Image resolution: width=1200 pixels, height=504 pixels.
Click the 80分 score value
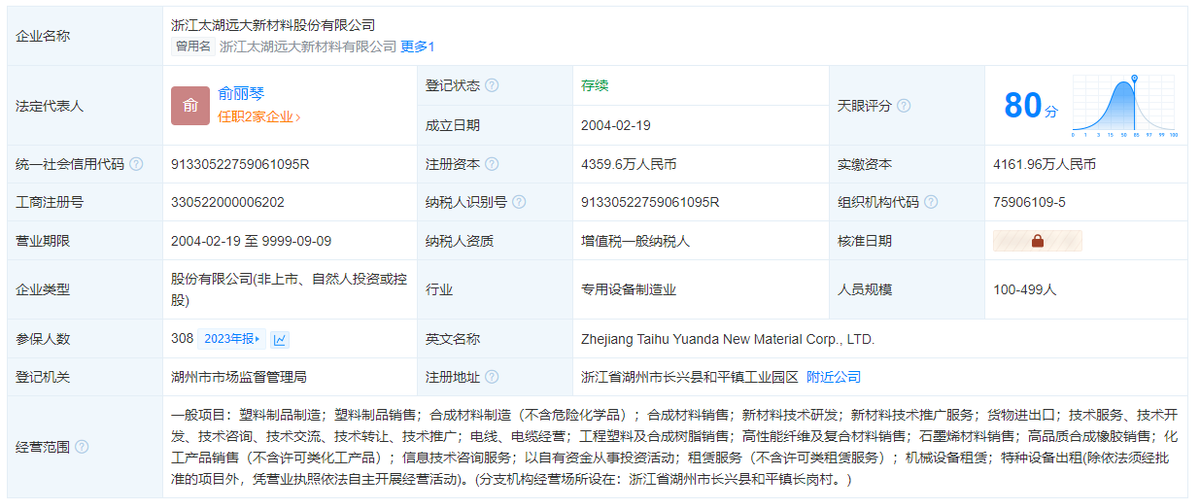(x=1030, y=106)
